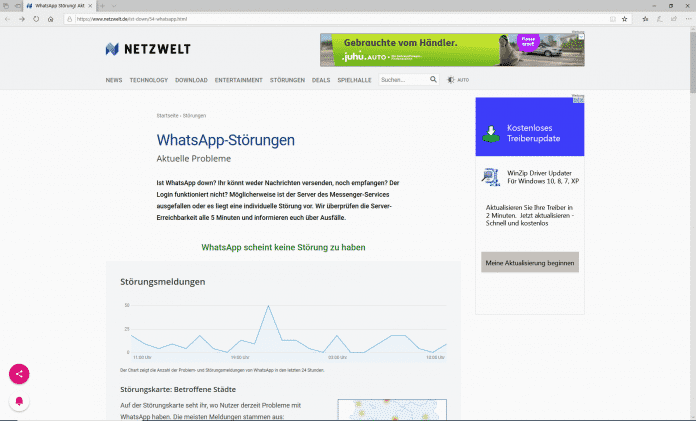This screenshot has height=421, width=696.
Task: Click Meine Aktualisierung beginnen button
Action: (529, 263)
